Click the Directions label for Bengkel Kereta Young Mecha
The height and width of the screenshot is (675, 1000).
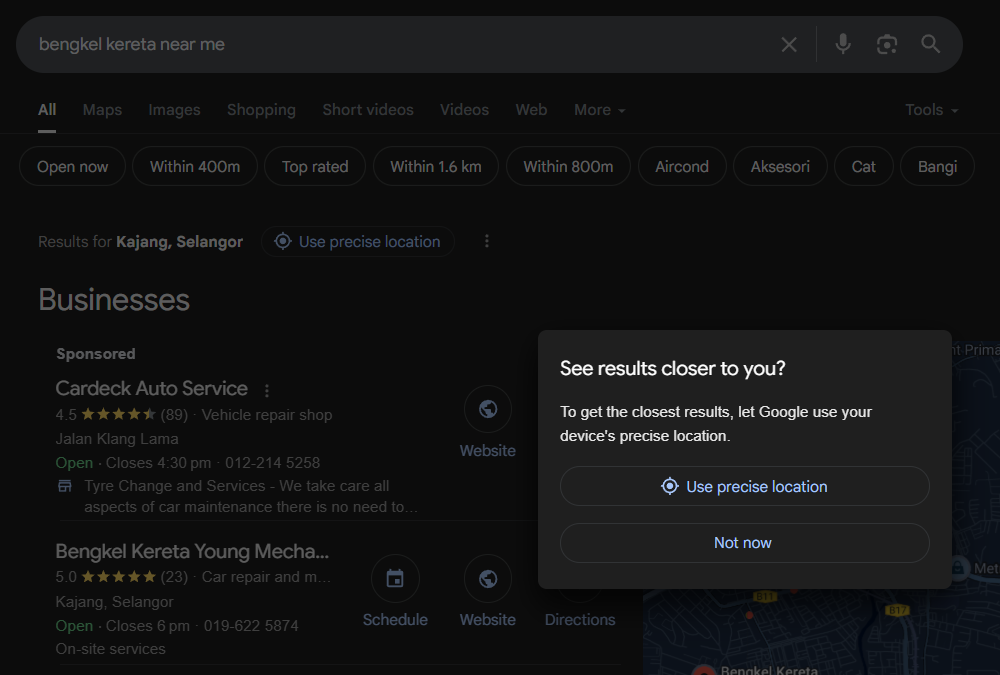point(580,619)
